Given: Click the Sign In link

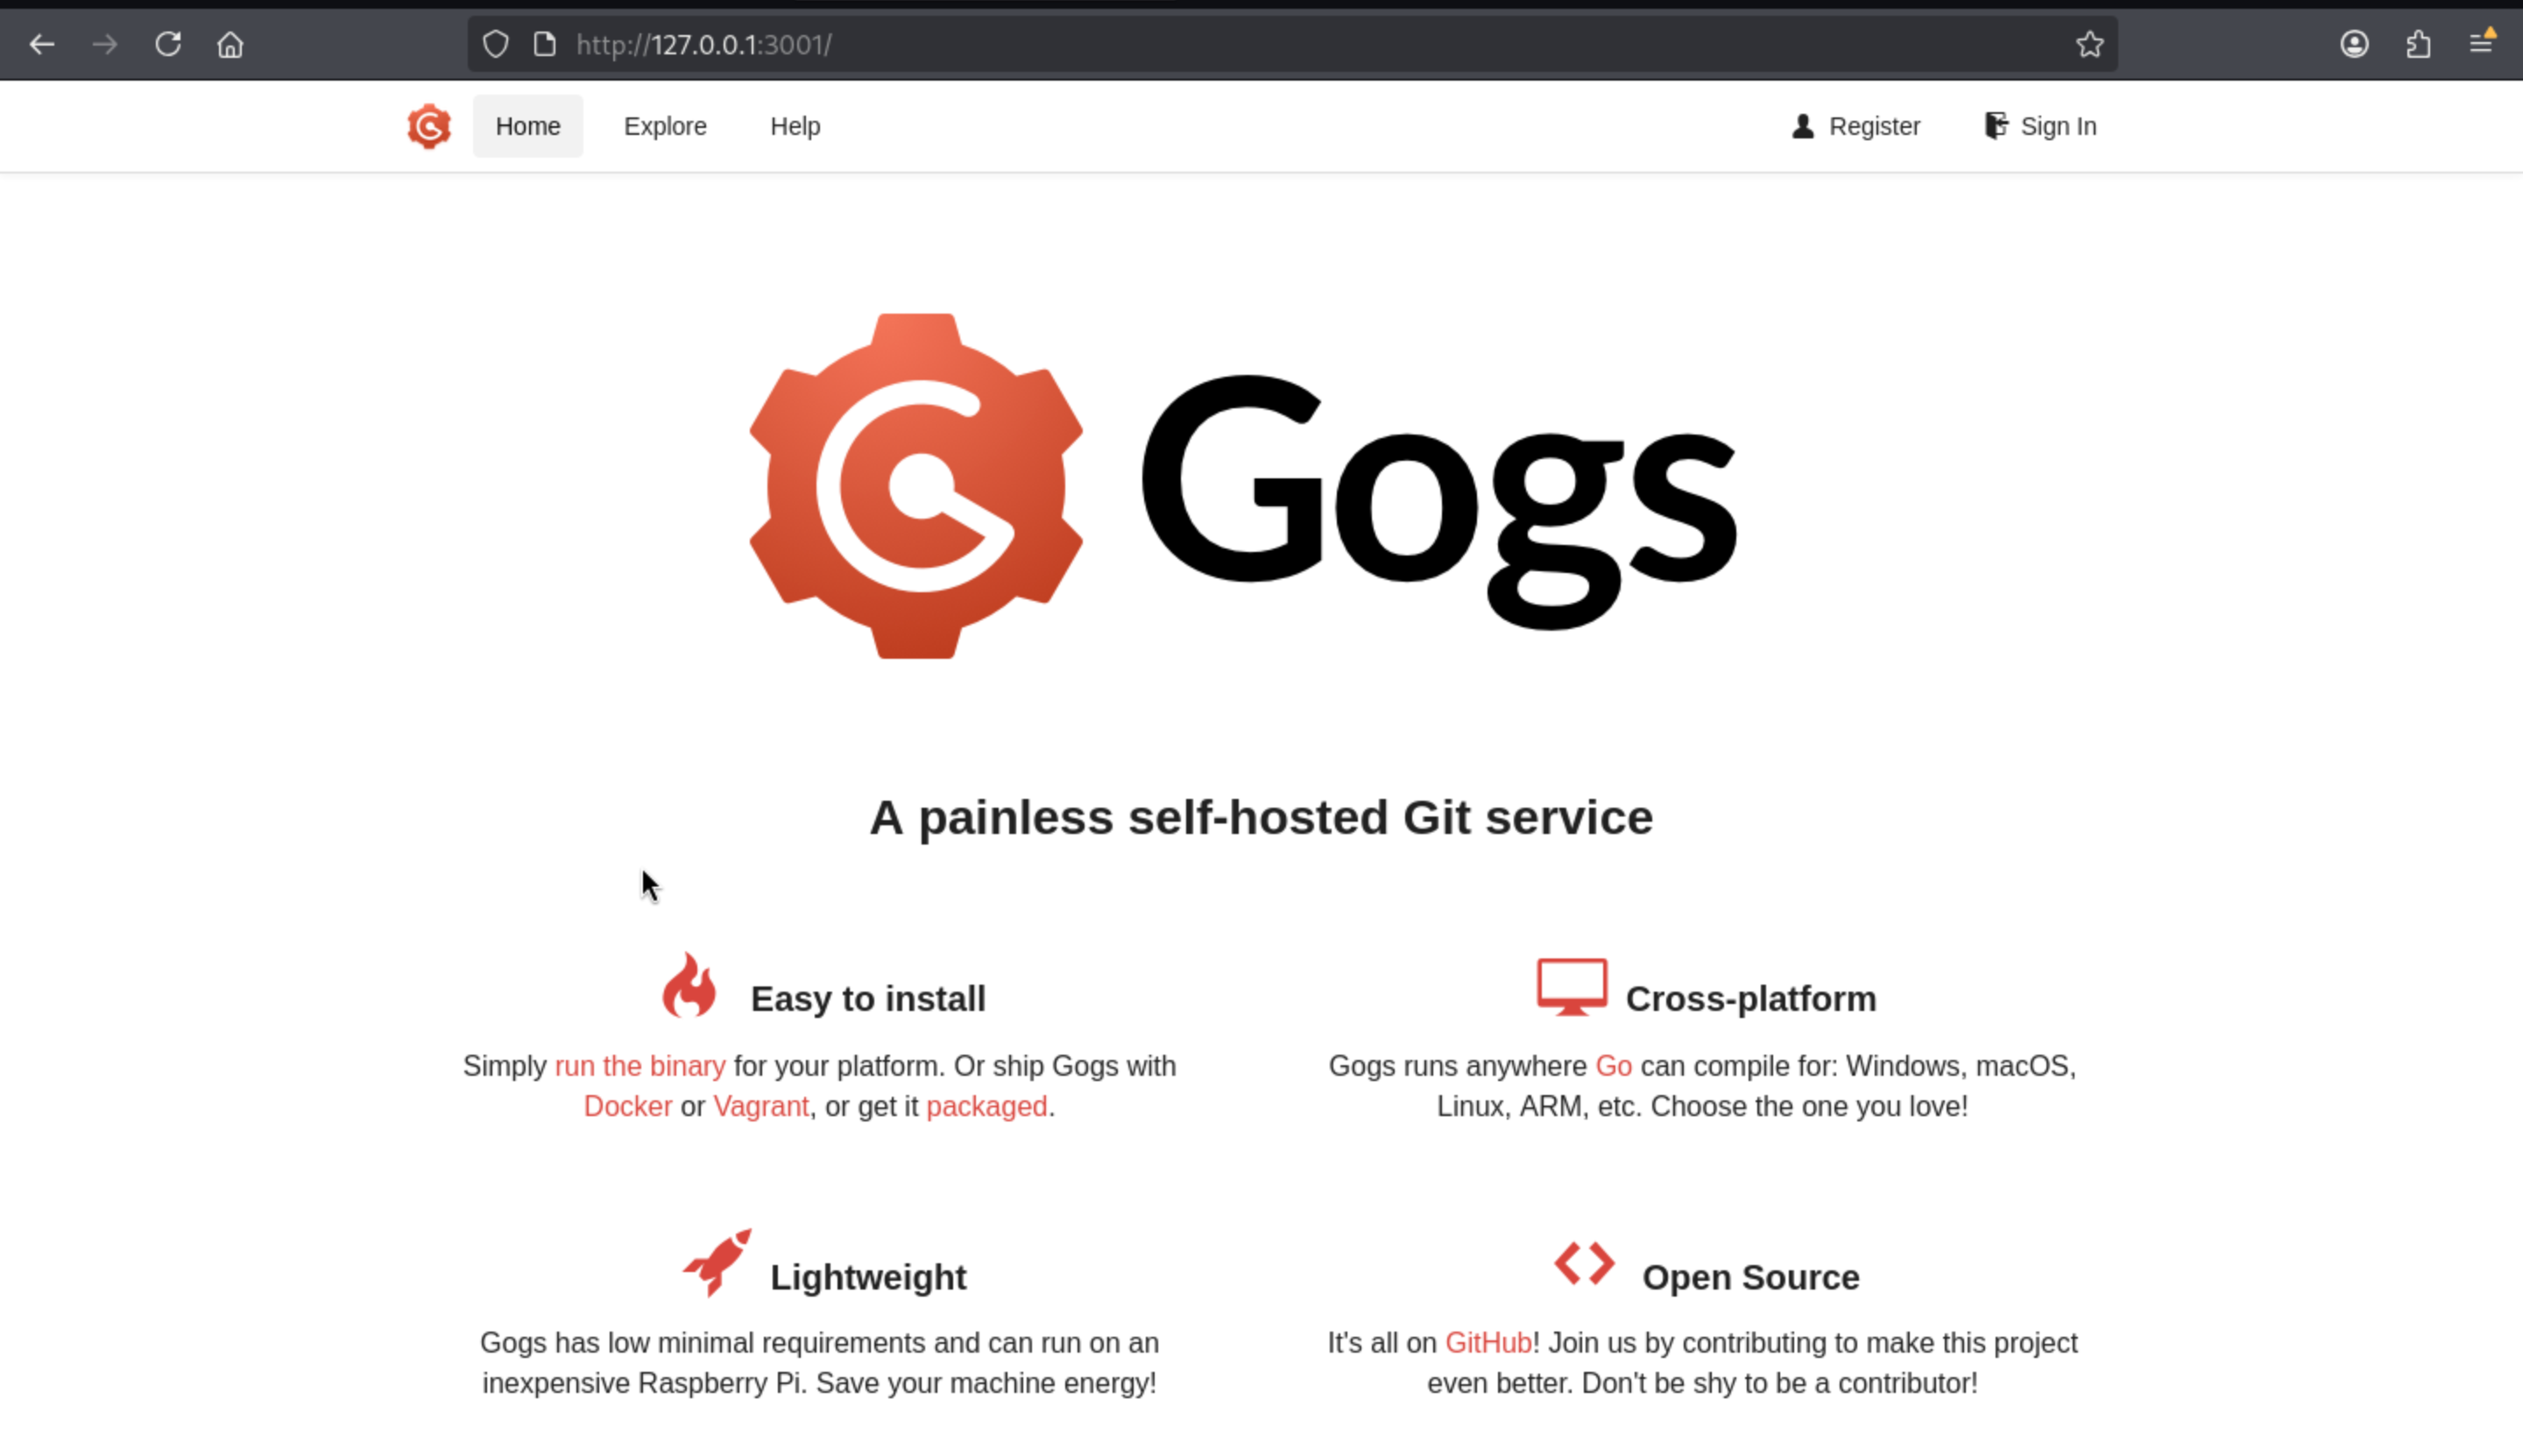Looking at the screenshot, I should [x=2040, y=127].
